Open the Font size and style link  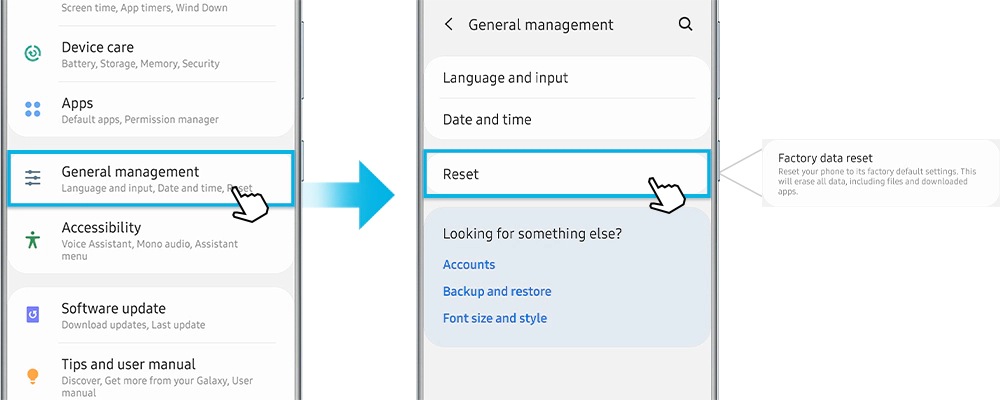pyautogui.click(x=495, y=319)
